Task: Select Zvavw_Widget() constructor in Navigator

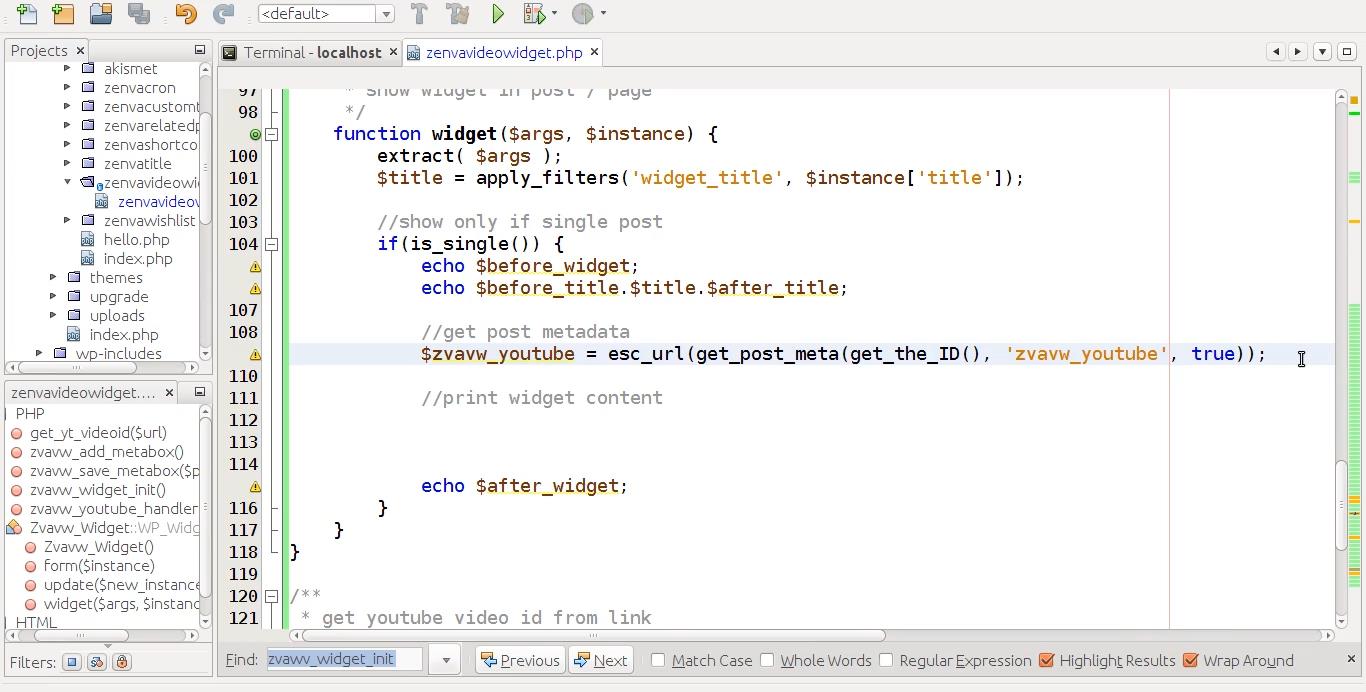Action: 99,547
